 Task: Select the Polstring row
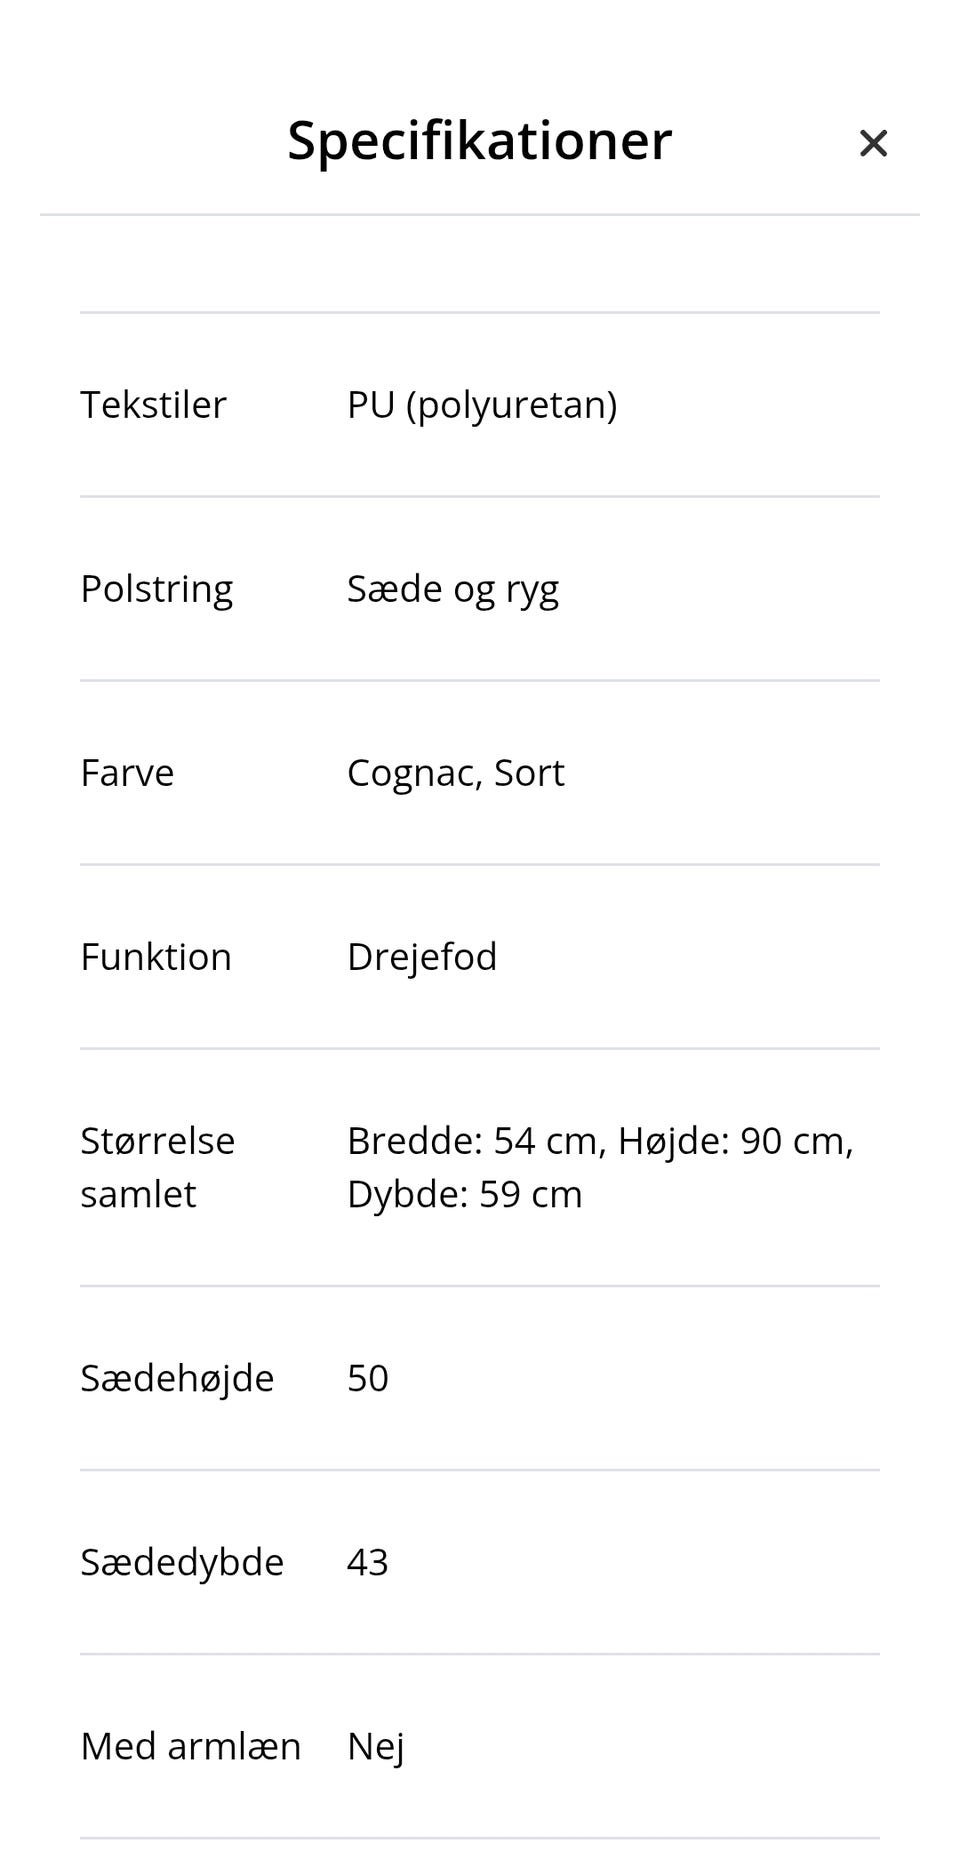(156, 588)
